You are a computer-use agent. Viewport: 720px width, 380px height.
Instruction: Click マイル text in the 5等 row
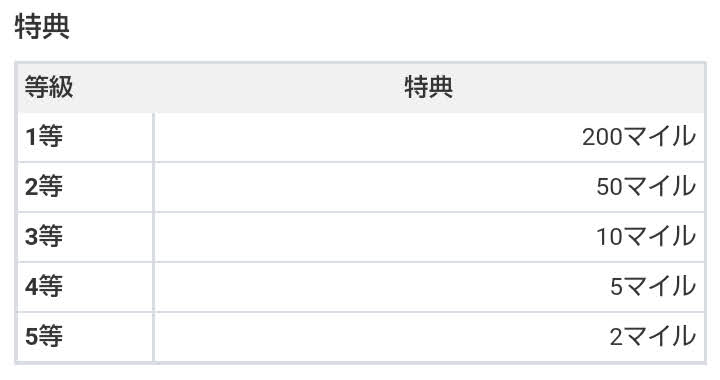(660, 337)
